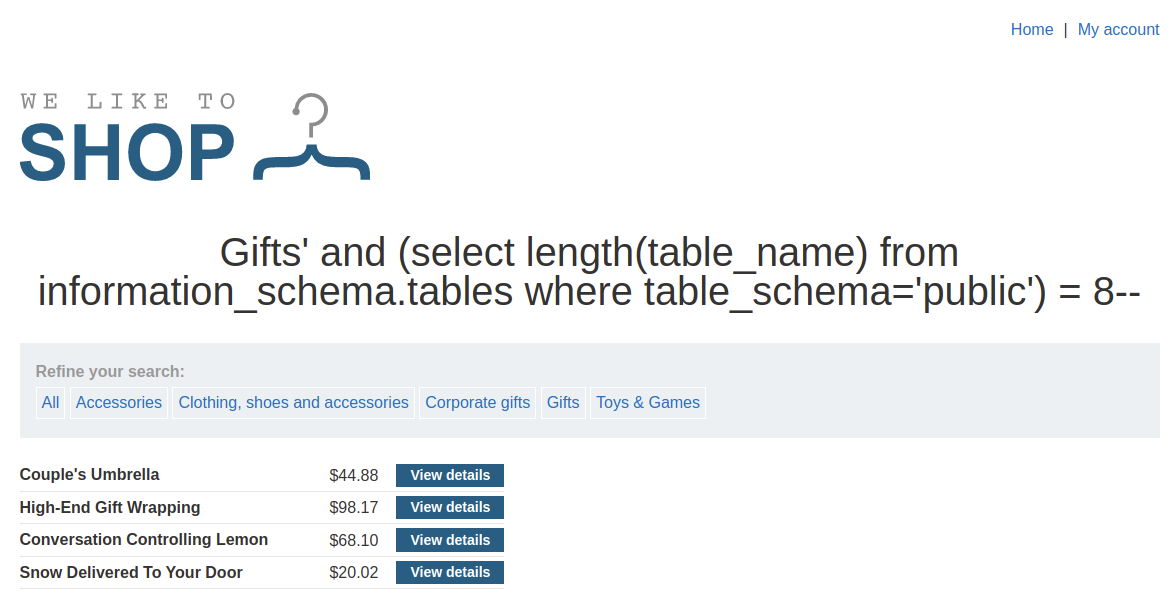This screenshot has width=1170, height=597.
Task: Select the Corporate gifts category
Action: click(x=477, y=403)
